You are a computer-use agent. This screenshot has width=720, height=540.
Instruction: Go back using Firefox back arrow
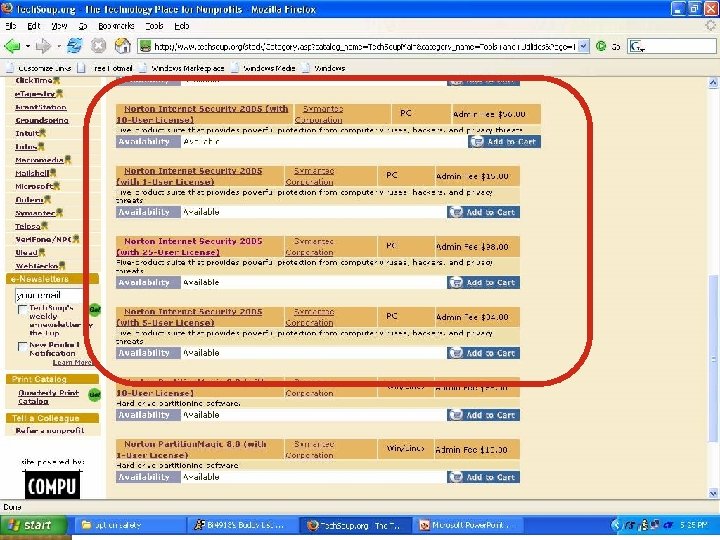[x=12, y=46]
